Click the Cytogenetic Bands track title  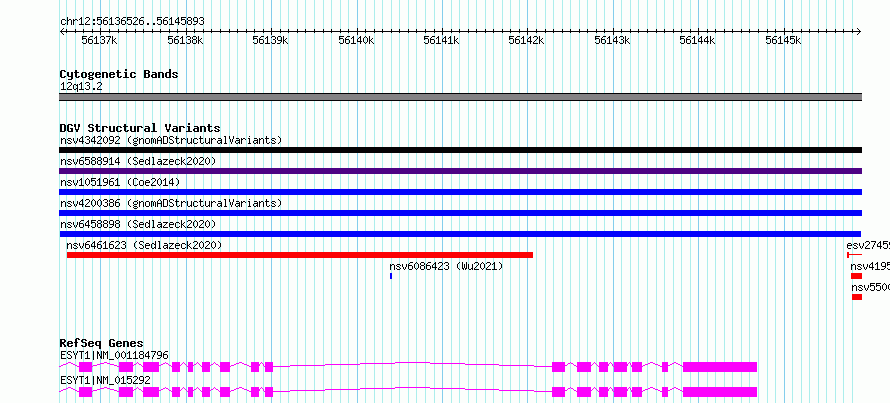[x=119, y=74]
